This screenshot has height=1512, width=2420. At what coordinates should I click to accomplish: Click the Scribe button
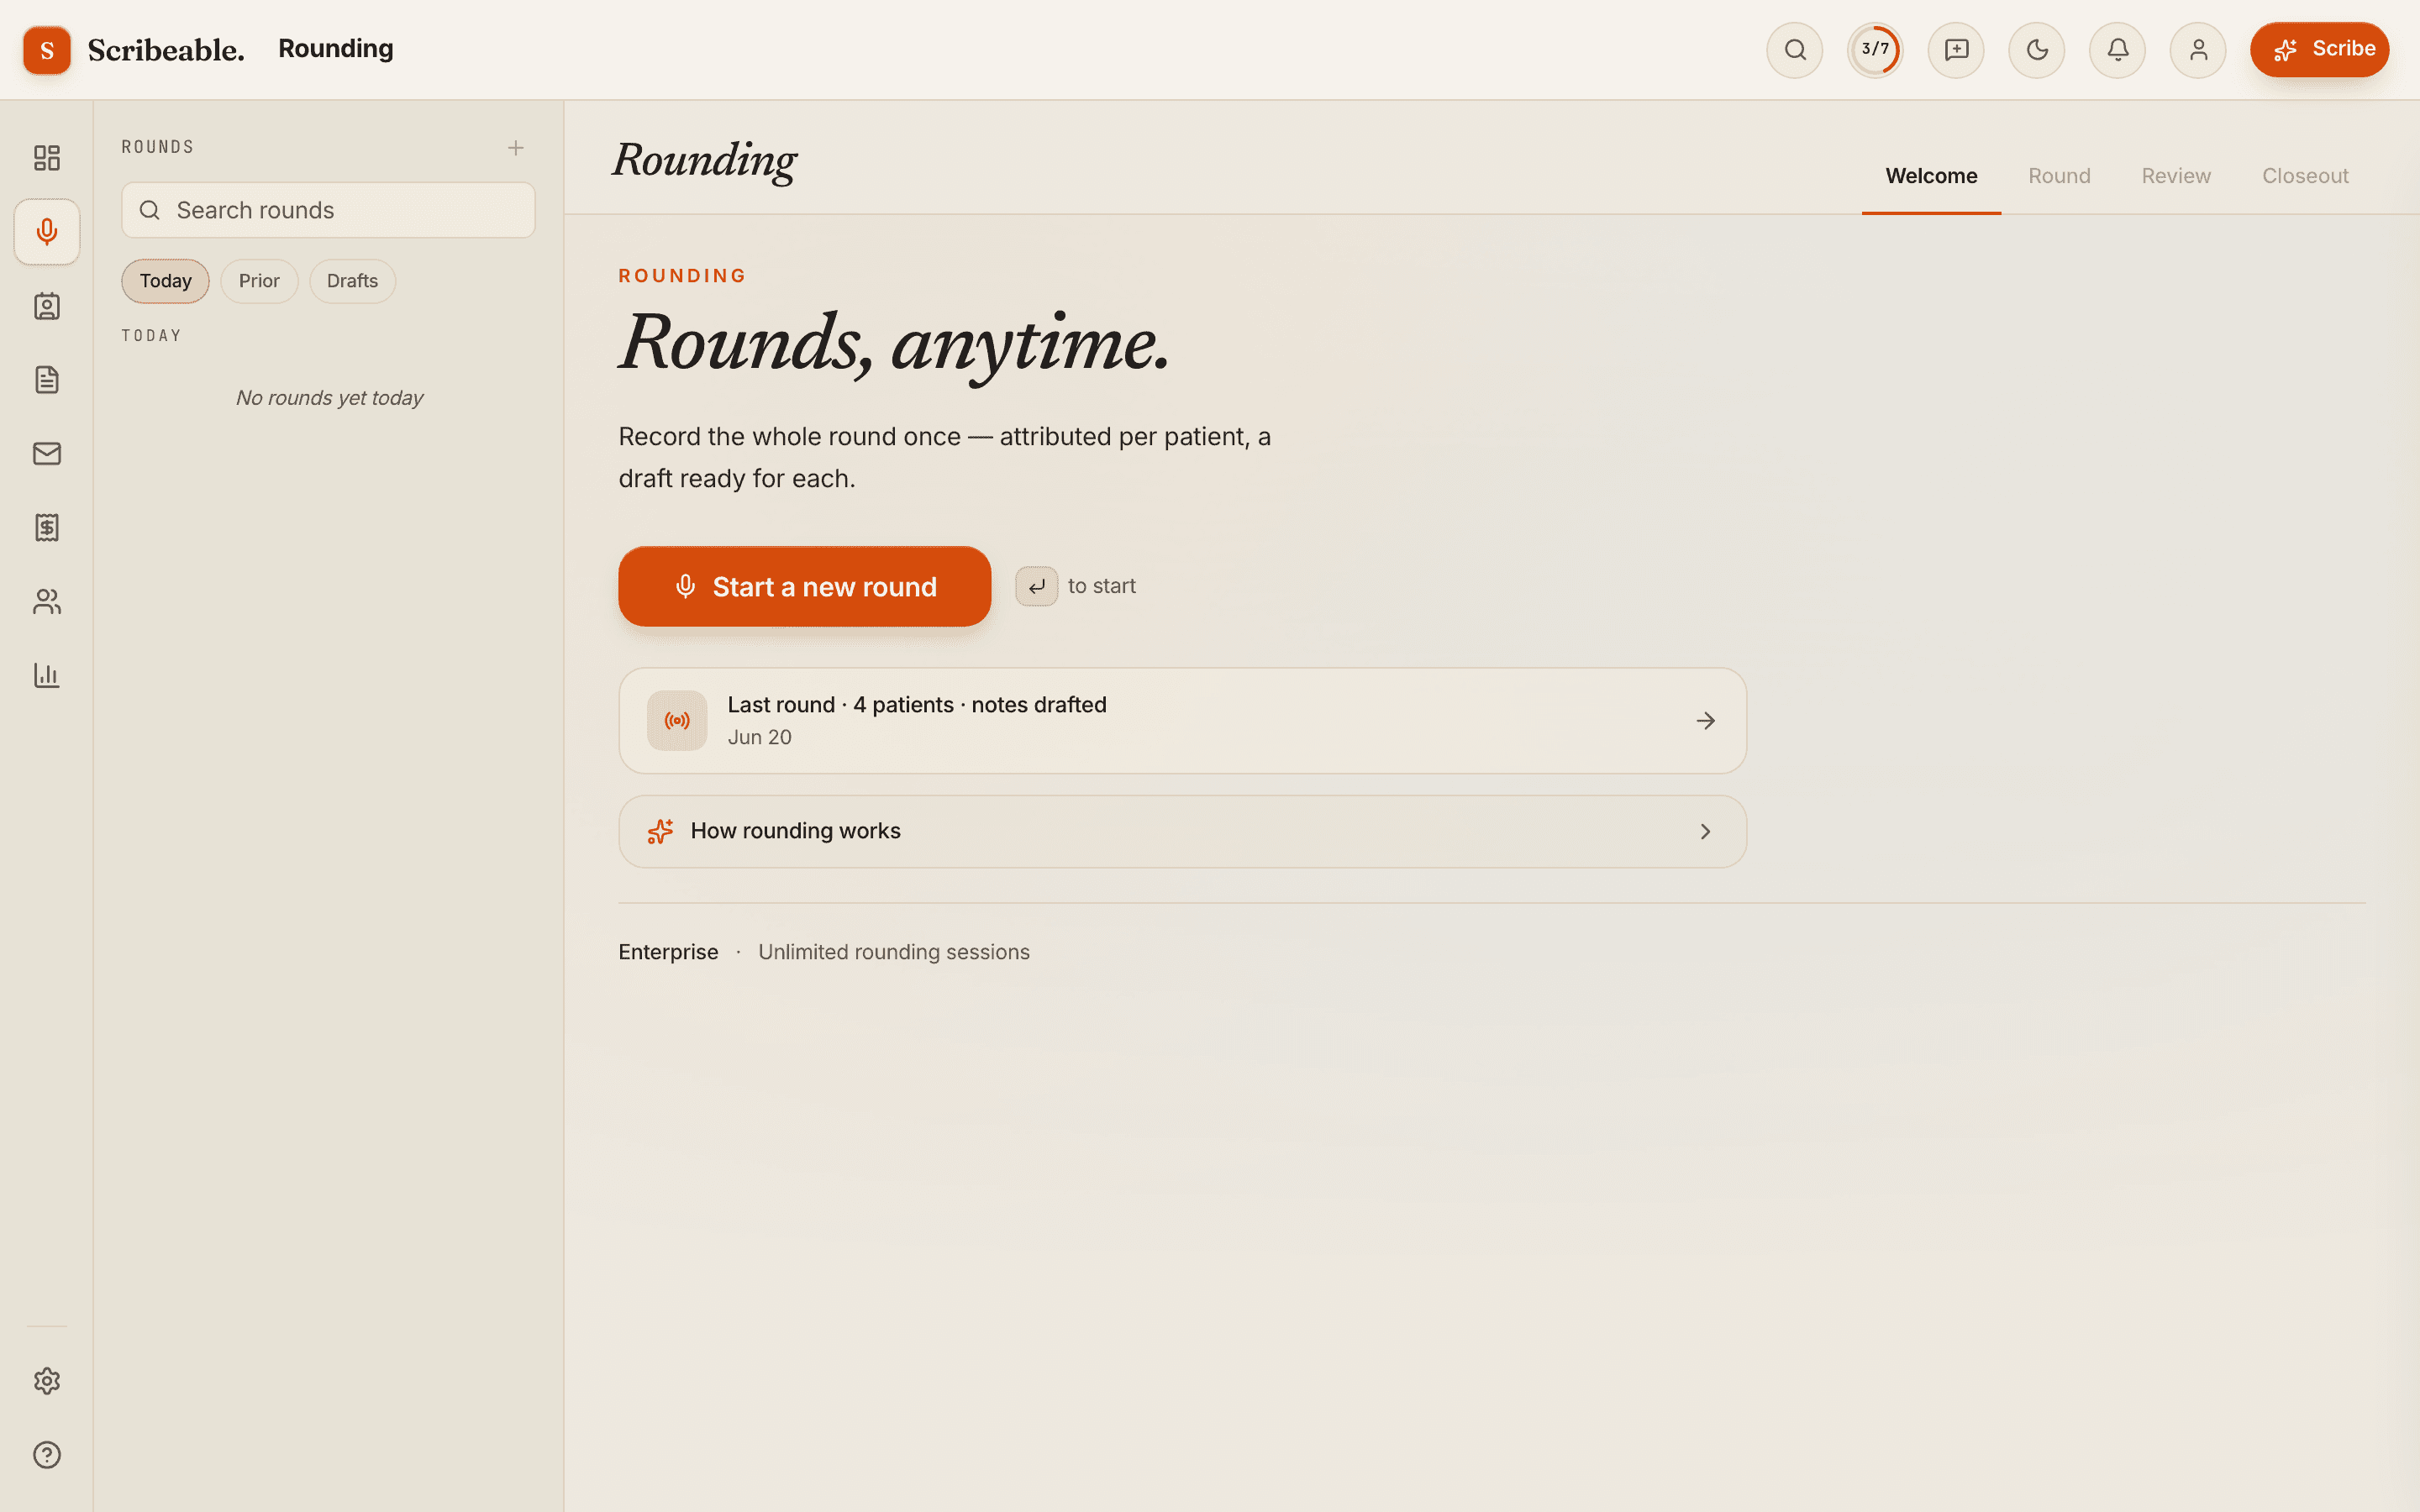click(x=2319, y=50)
